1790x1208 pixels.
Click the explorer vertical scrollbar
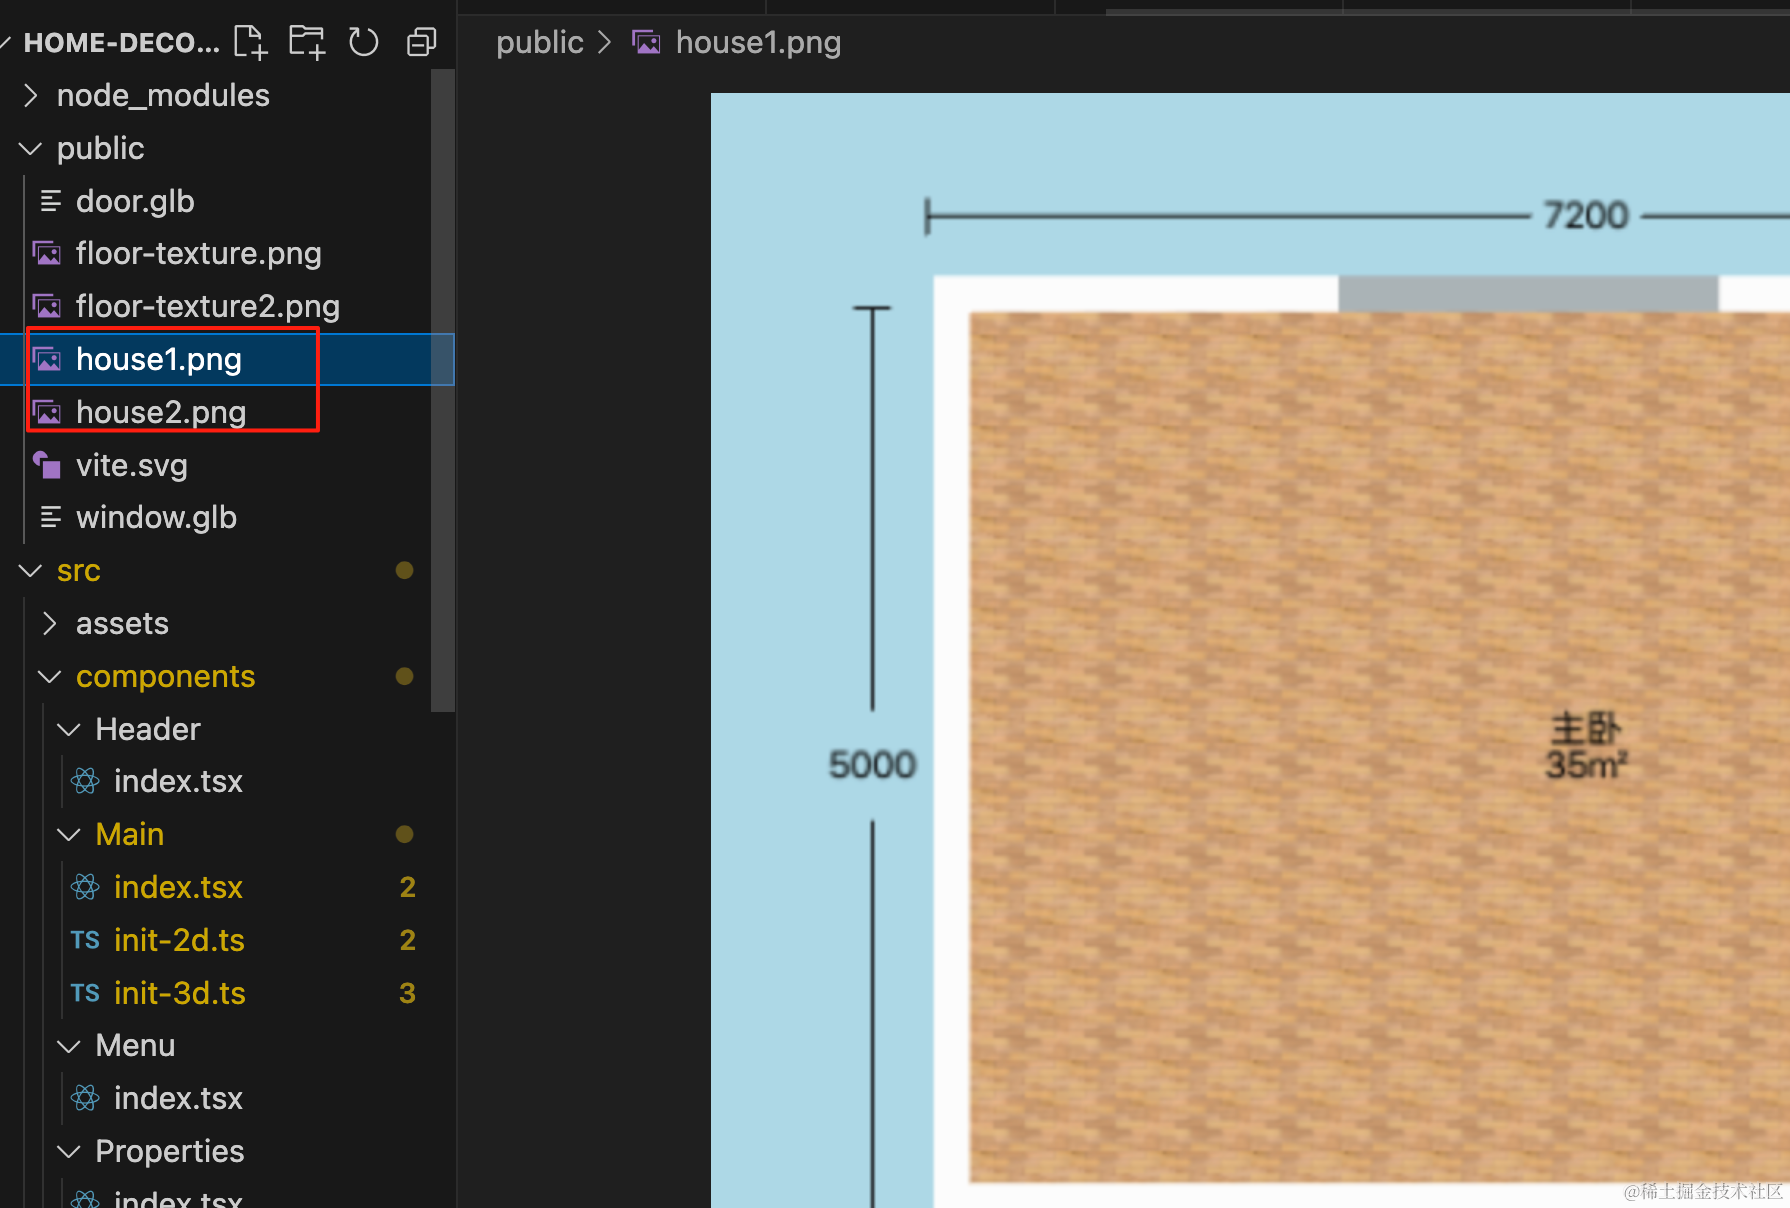(443, 390)
